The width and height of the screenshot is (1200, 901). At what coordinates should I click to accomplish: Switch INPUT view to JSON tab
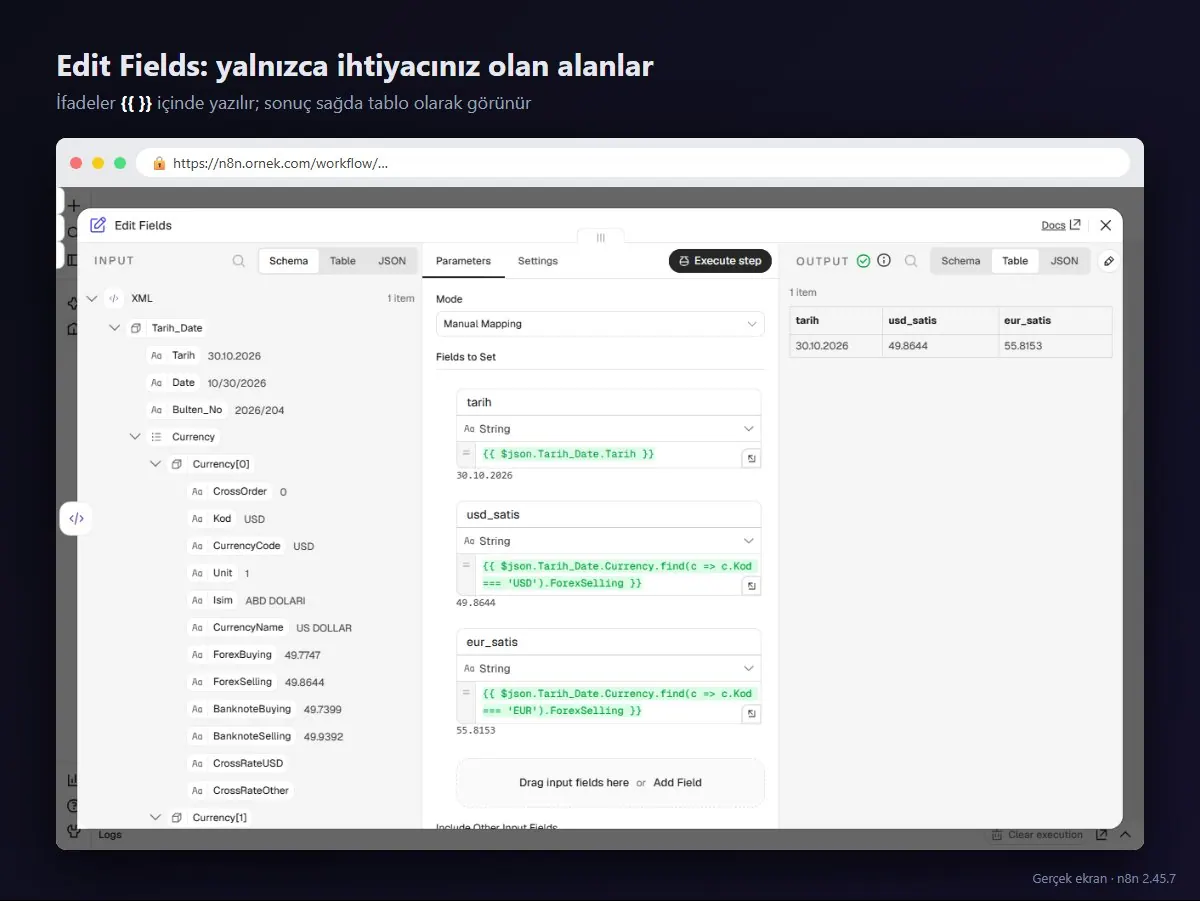392,261
